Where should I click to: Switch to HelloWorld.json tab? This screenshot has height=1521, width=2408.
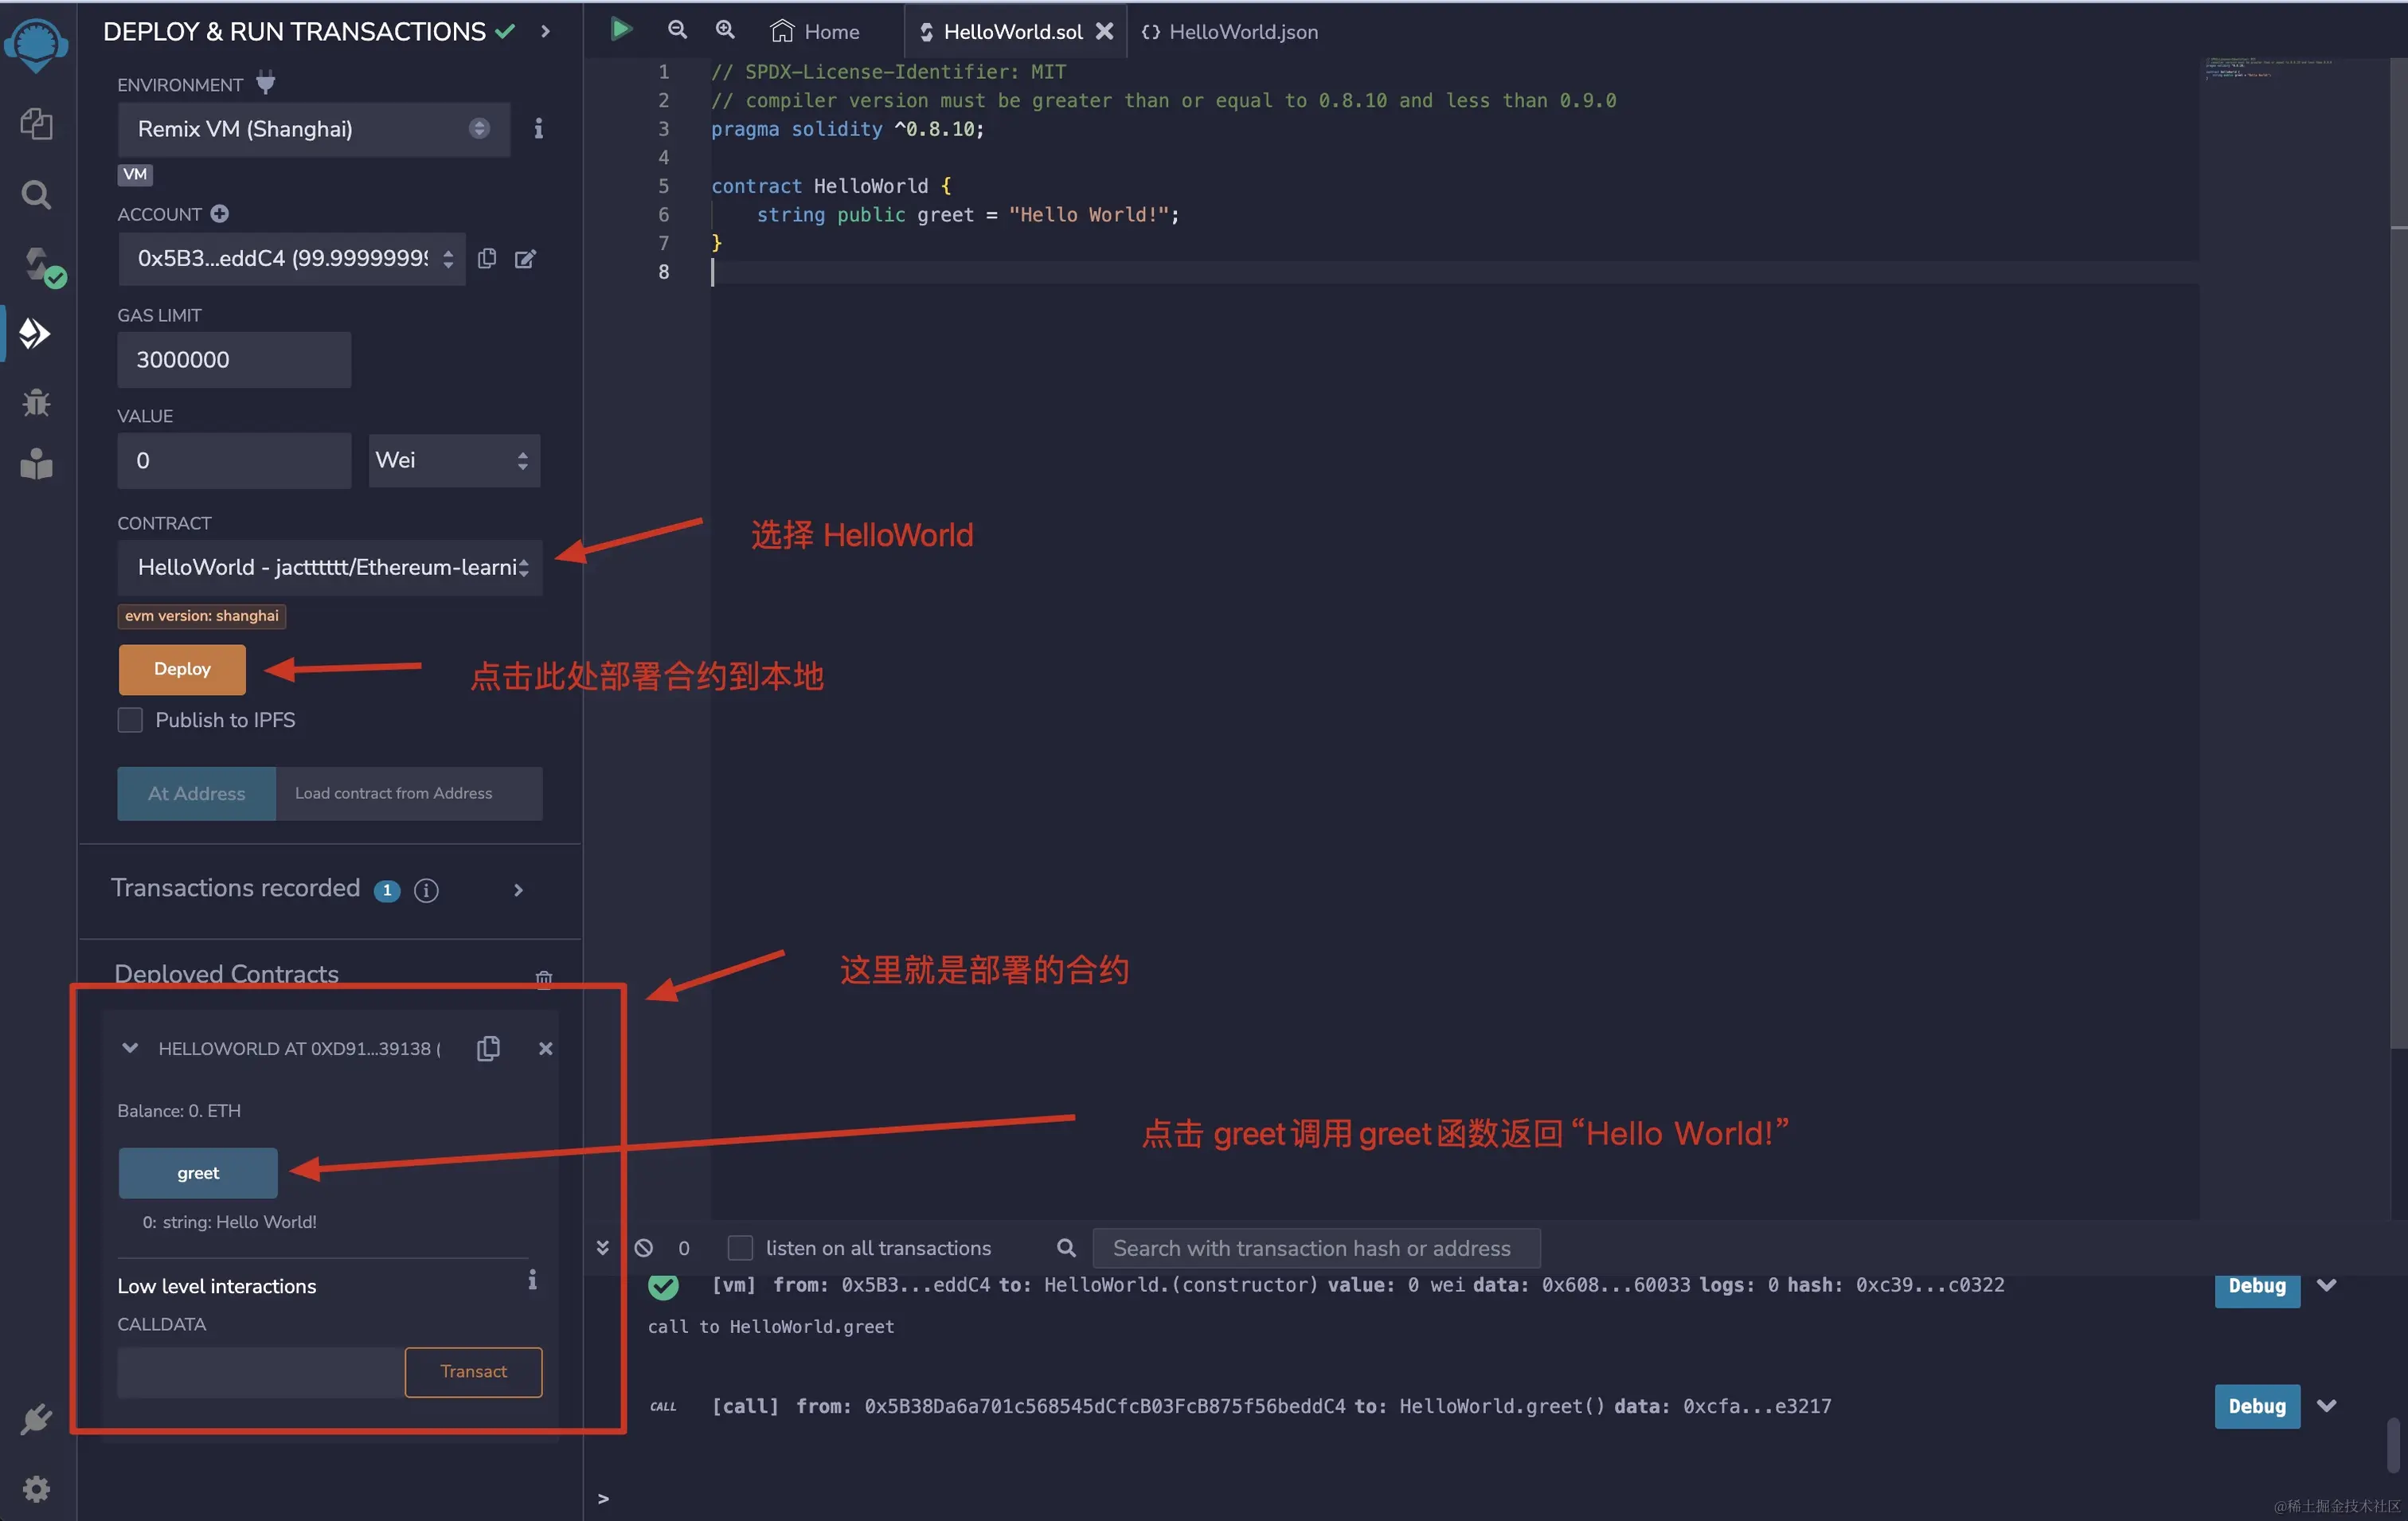[1230, 31]
